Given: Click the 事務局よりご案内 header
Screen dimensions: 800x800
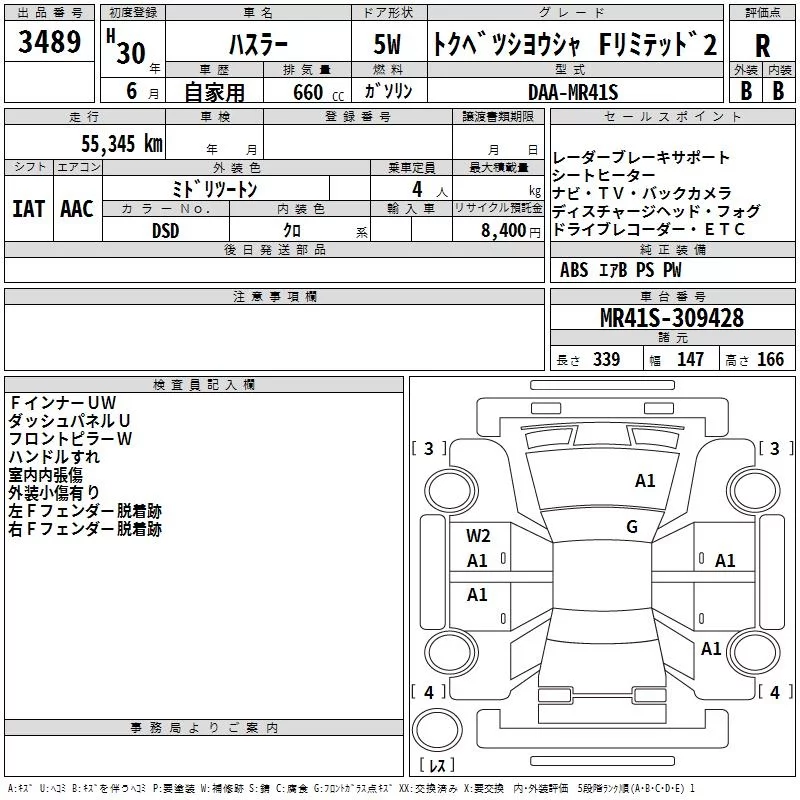Looking at the screenshot, I should [204, 728].
